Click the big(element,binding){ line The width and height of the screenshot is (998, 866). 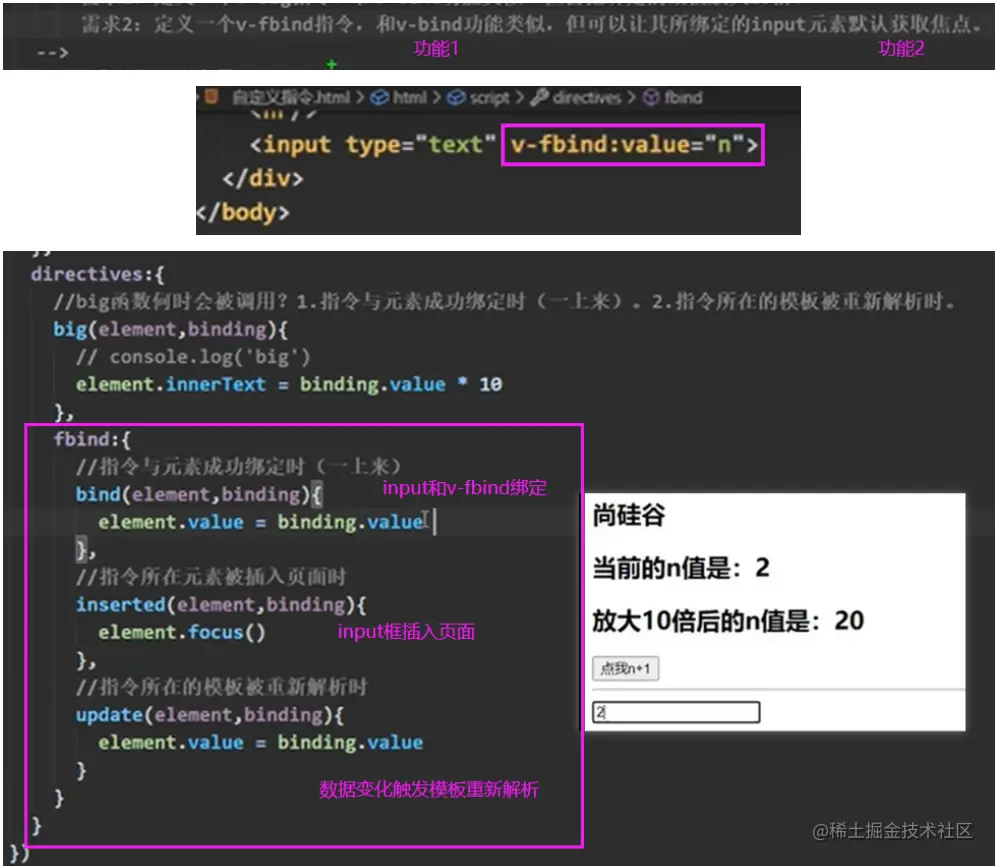point(170,329)
